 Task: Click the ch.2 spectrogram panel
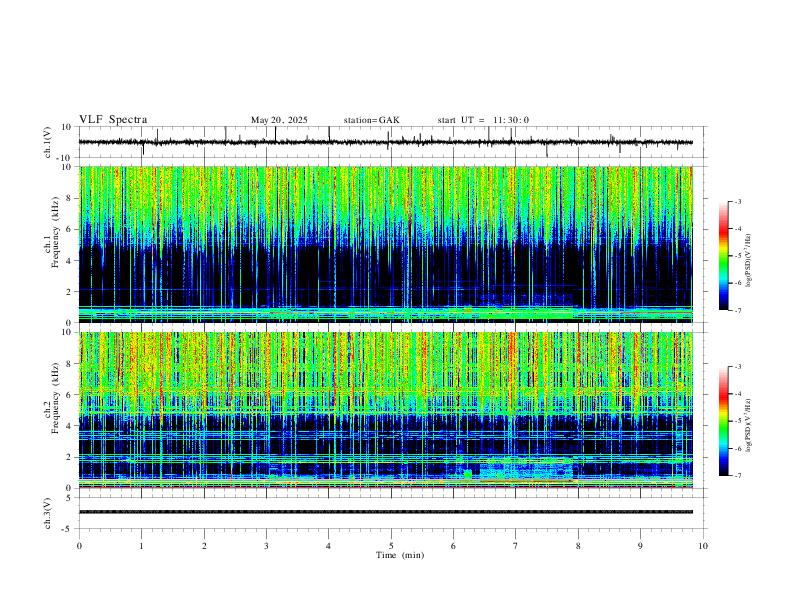click(385, 410)
